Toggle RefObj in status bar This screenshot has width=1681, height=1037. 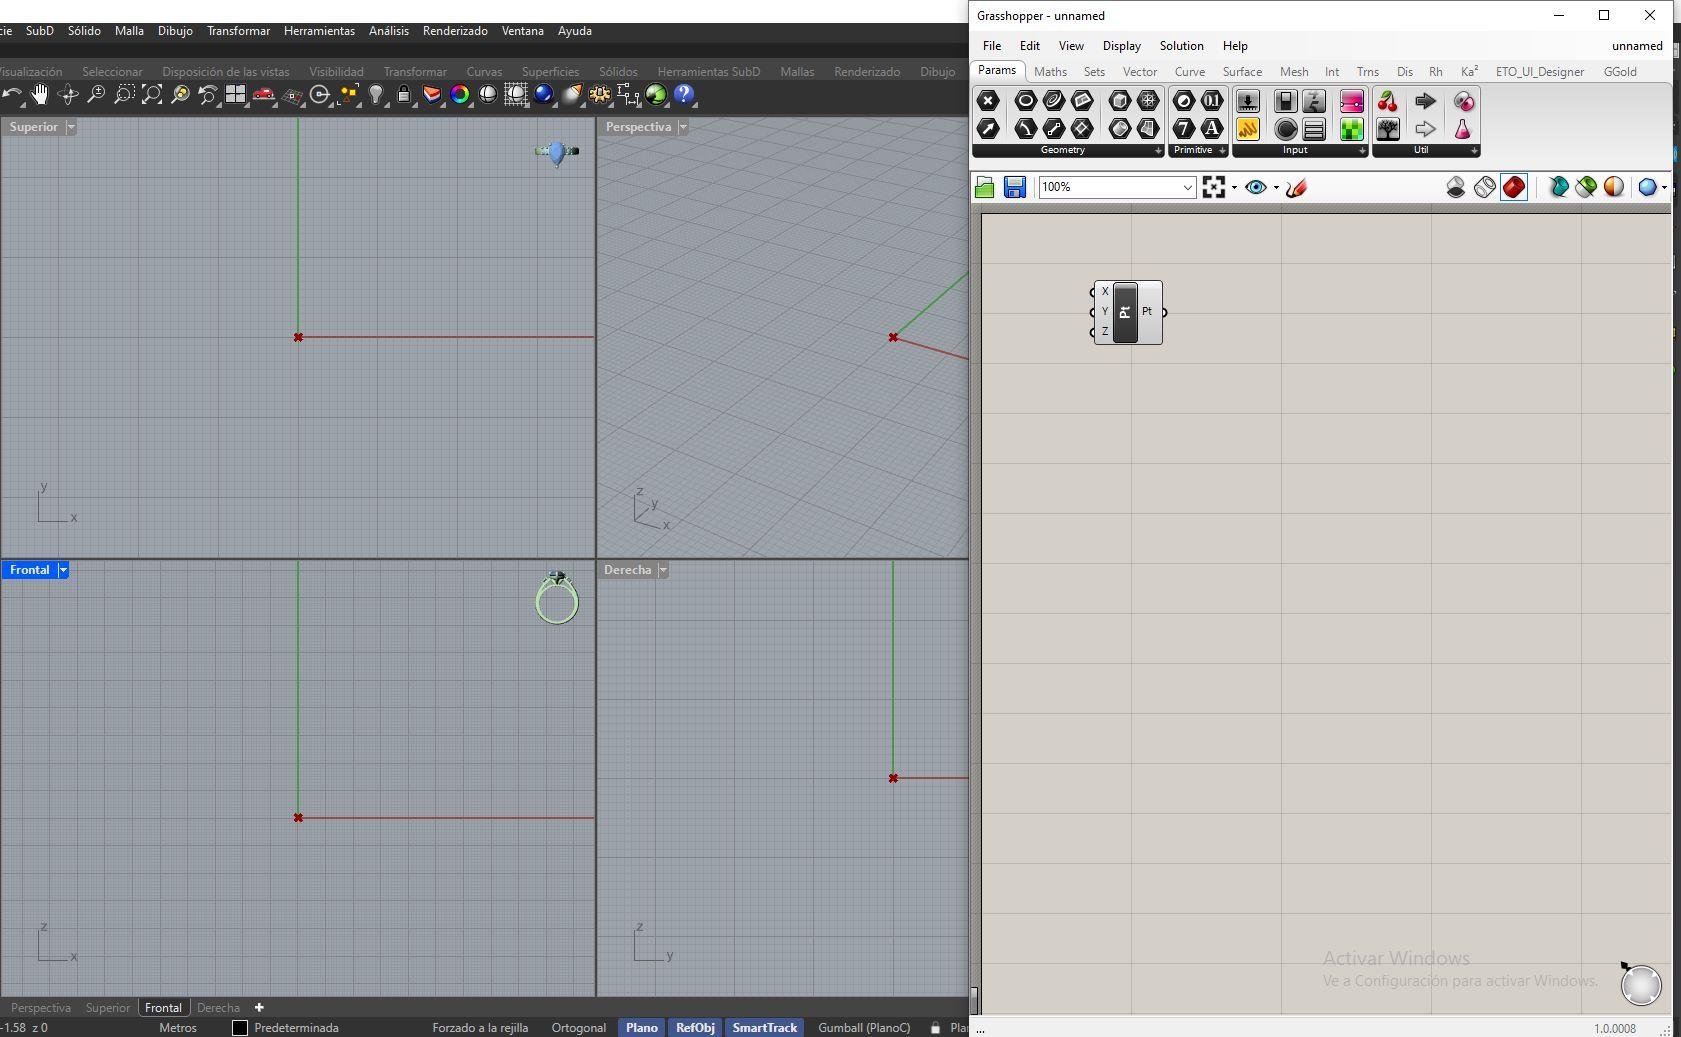pyautogui.click(x=695, y=1027)
